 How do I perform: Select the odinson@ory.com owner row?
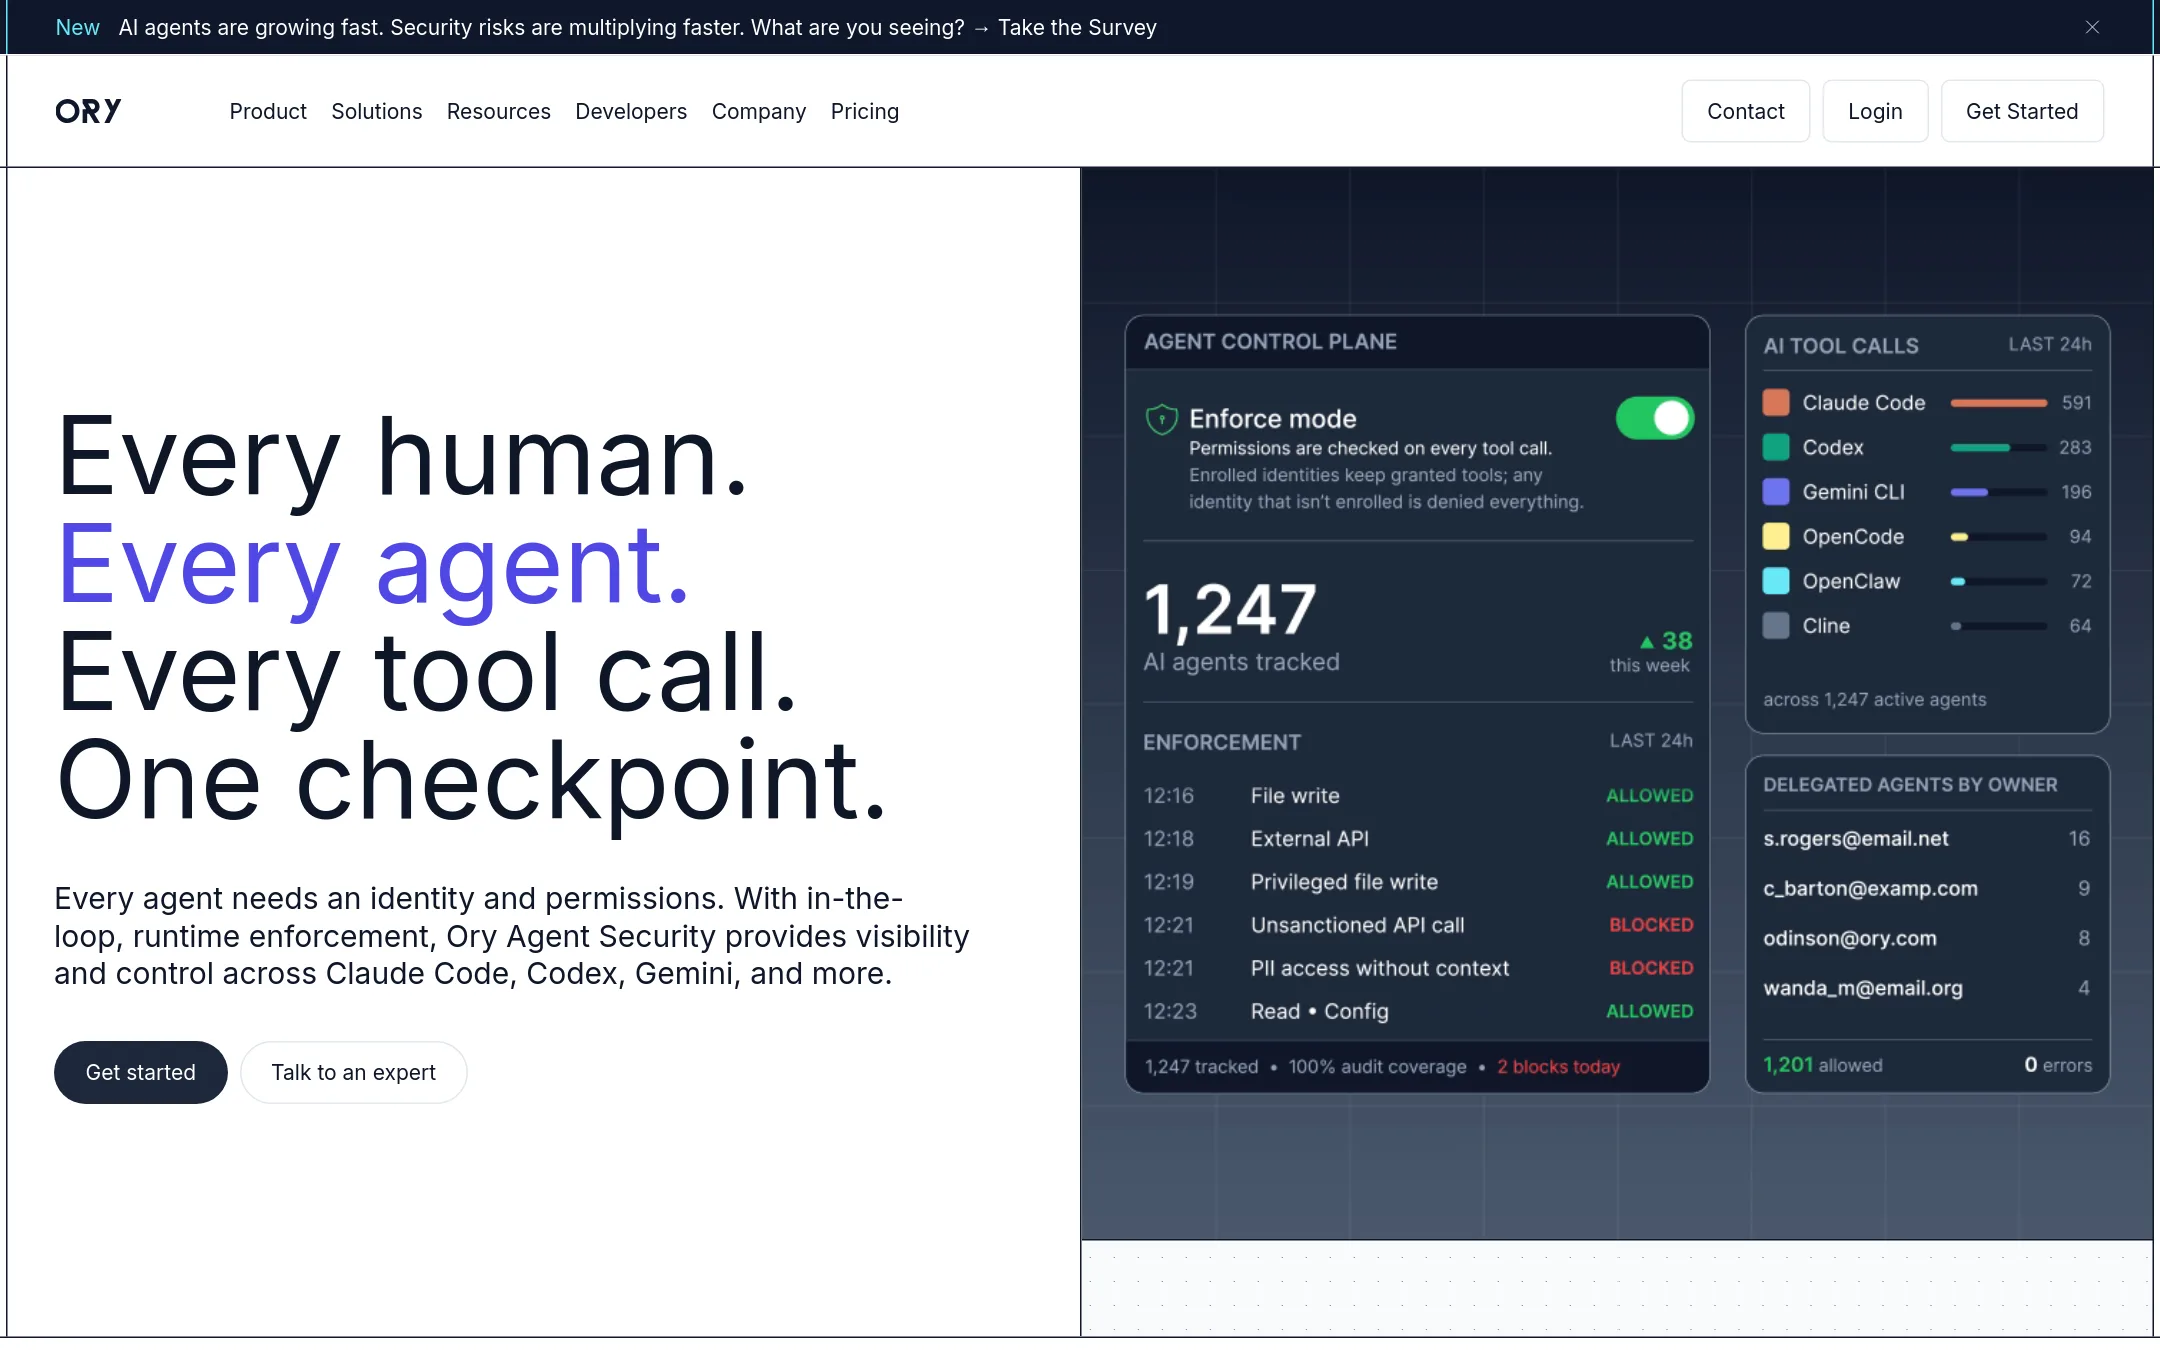pyautogui.click(x=1927, y=938)
